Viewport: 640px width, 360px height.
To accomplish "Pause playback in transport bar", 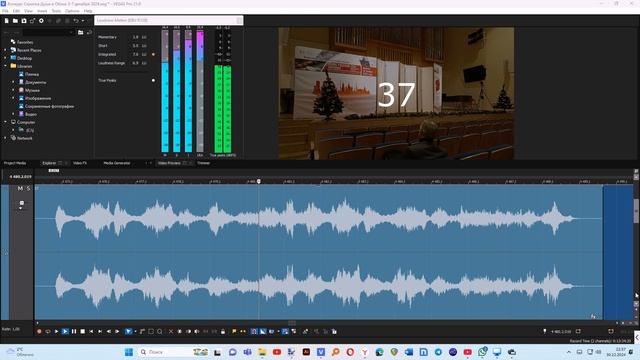I will coord(74,331).
